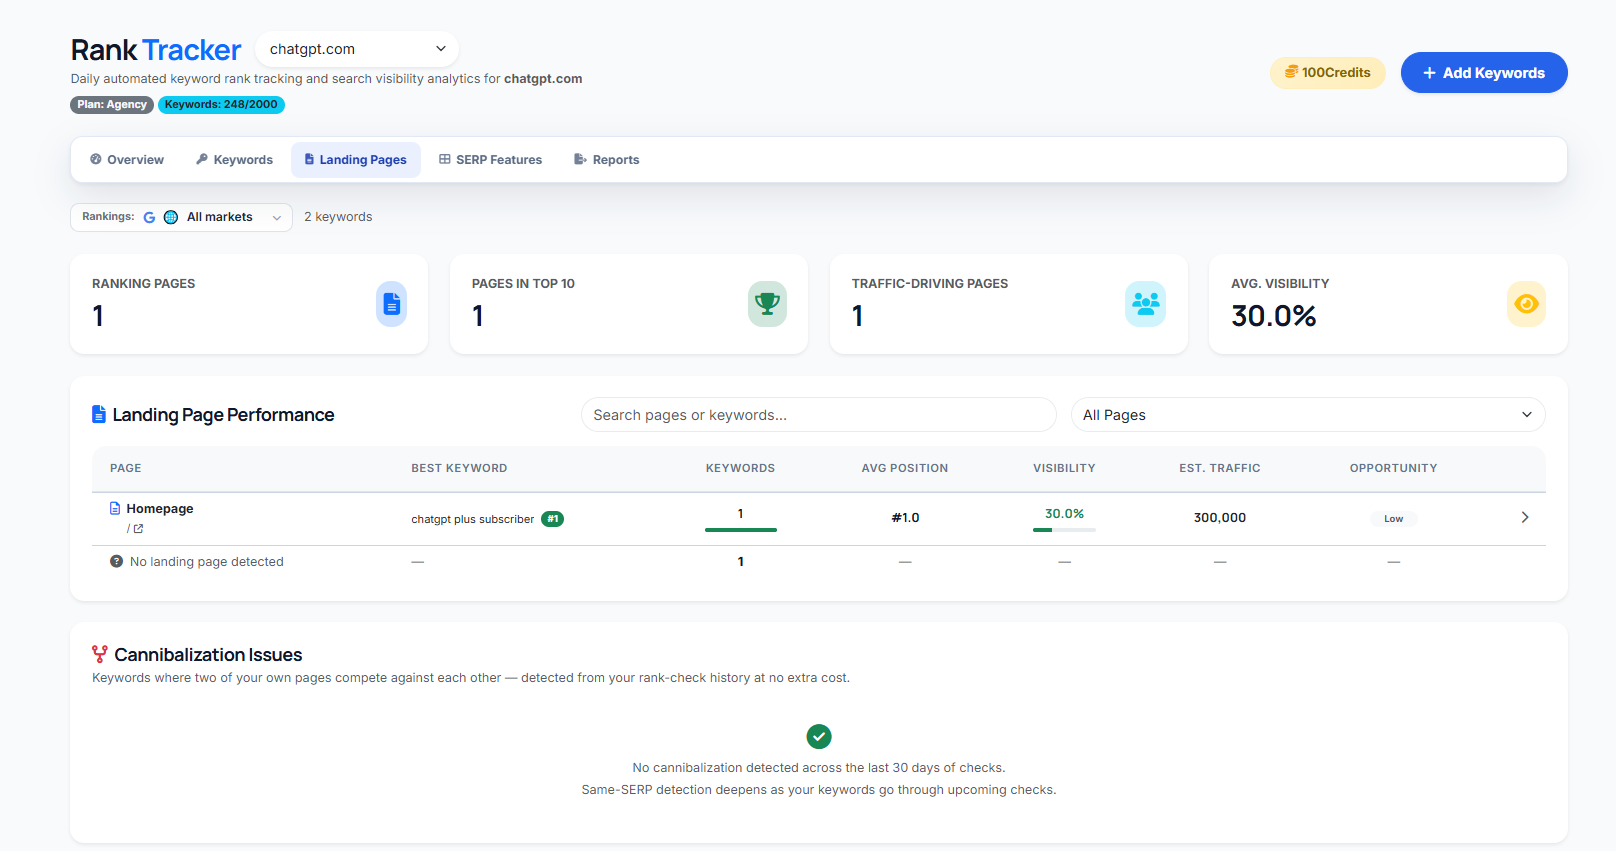Open the chatgpt.com domain selector dropdown
Image resolution: width=1616 pixels, height=851 pixels.
357,49
